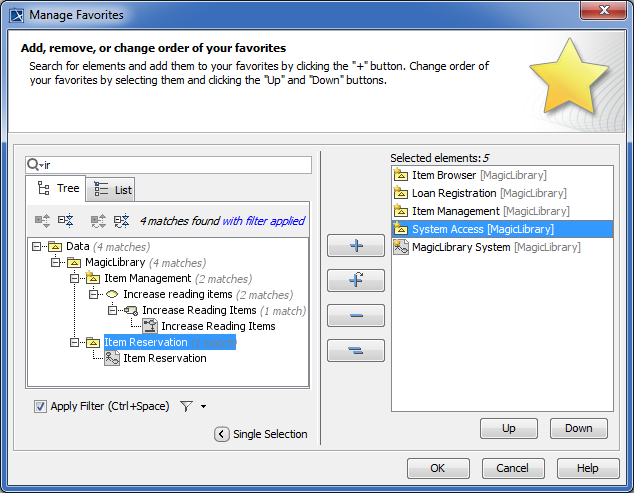Click the Single Selection arrow icon
634x493 pixels.
222,434
